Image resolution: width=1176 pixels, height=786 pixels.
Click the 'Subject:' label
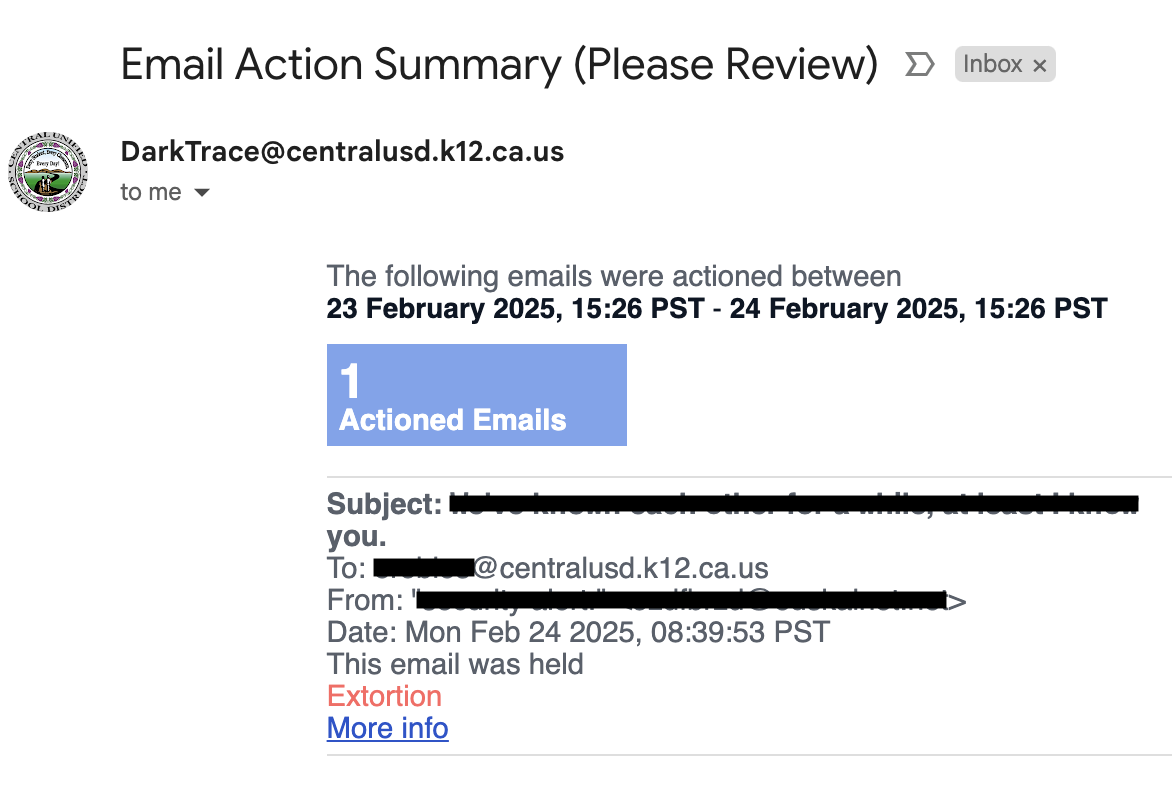(384, 504)
